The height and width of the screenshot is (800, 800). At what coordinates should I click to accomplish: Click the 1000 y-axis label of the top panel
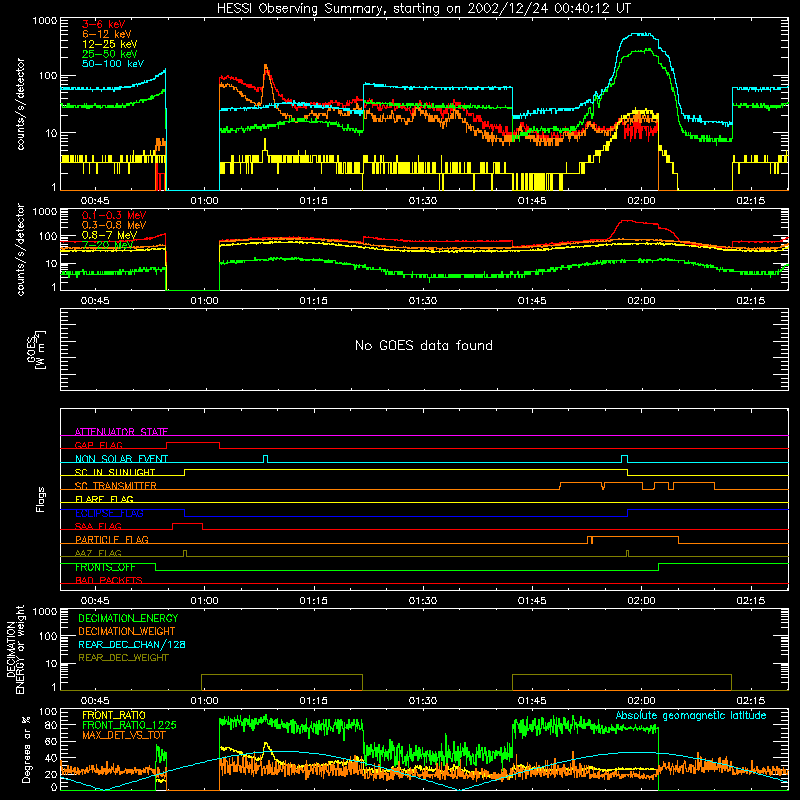(45, 21)
